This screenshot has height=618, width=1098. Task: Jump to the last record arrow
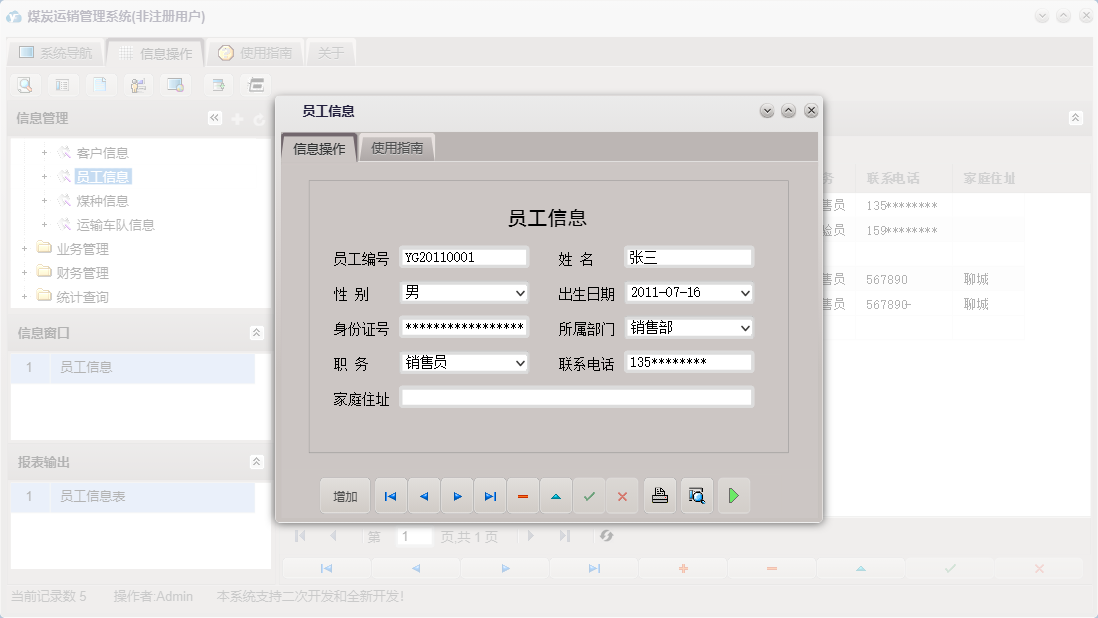(488, 495)
